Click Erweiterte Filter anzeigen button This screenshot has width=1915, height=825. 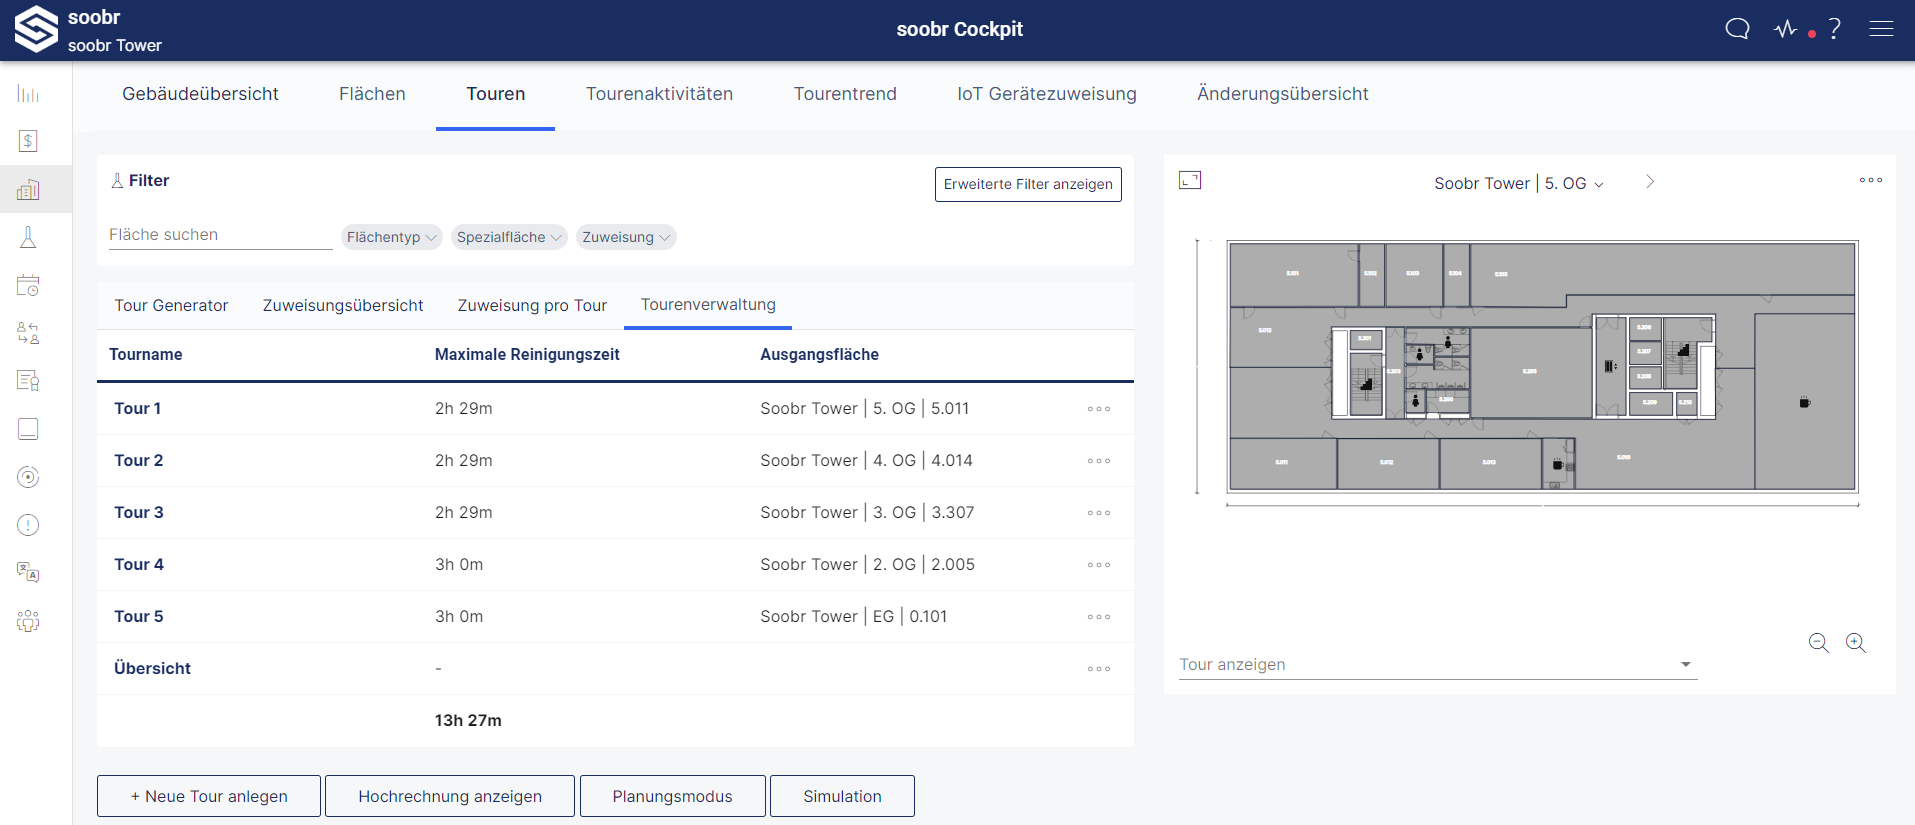(1028, 184)
